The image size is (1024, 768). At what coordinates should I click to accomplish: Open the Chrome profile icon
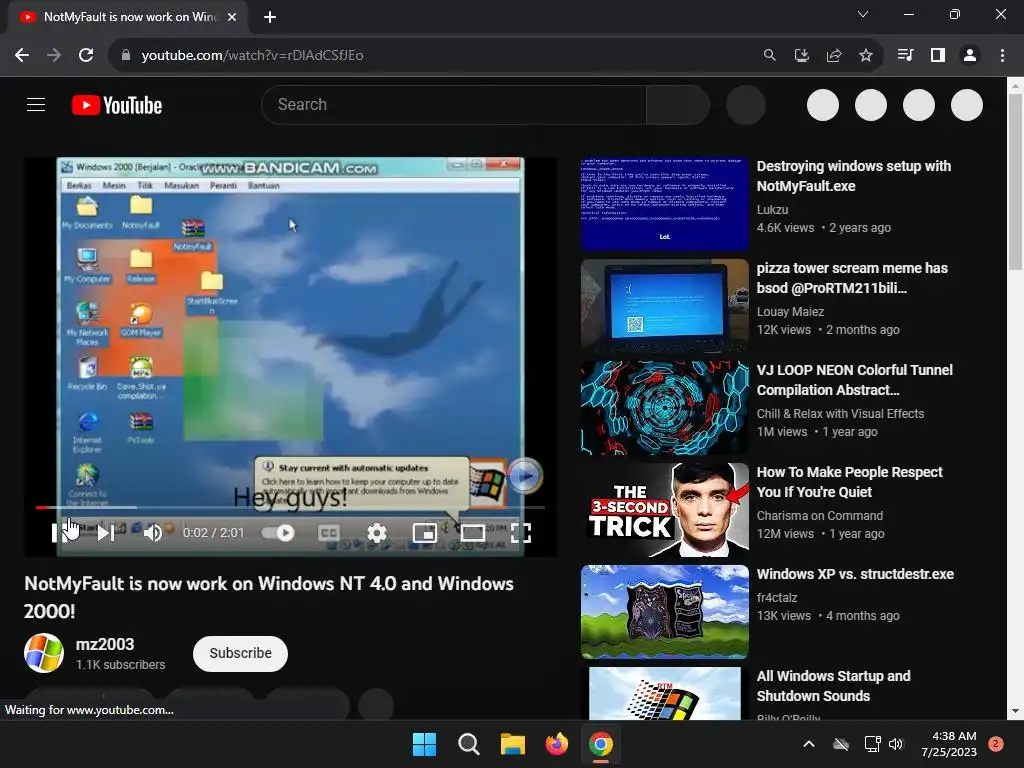point(970,55)
